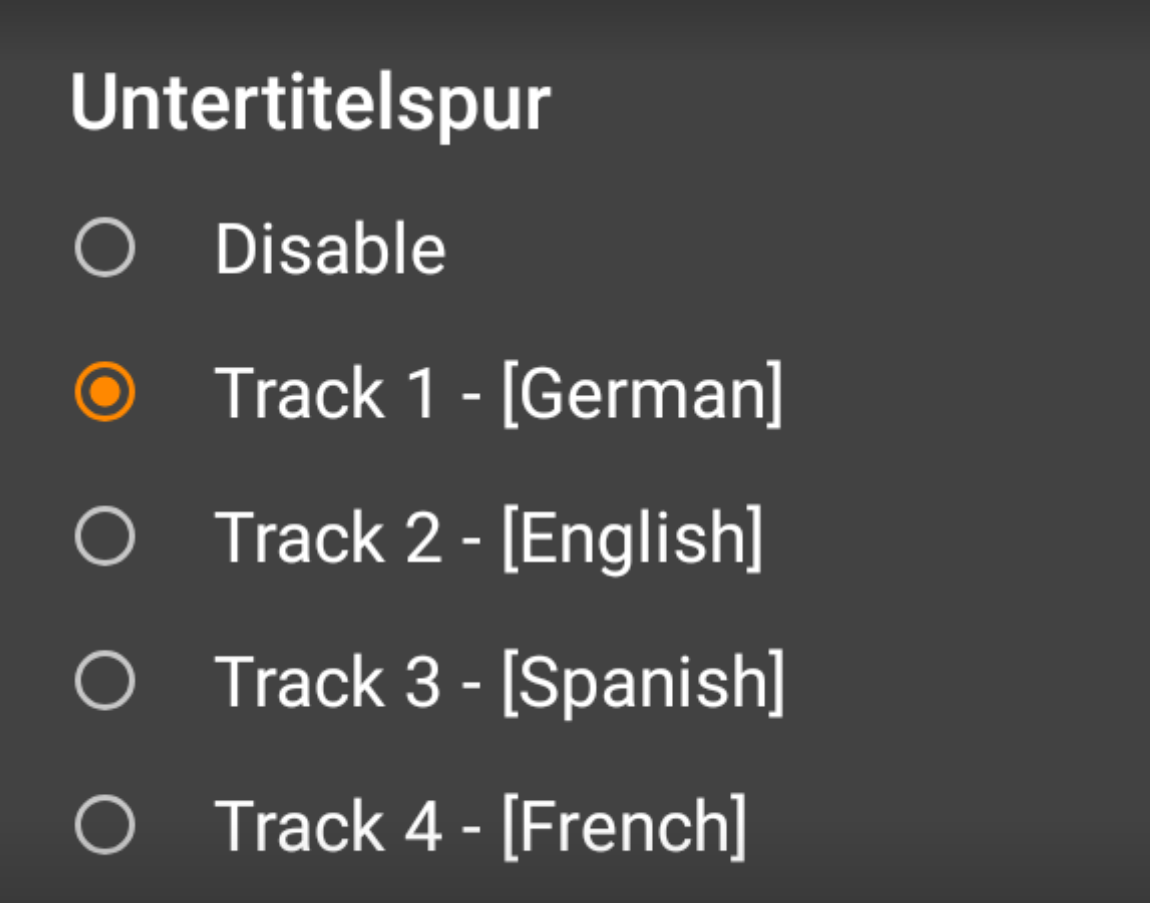Select the "Track 3 - [Spanish]" option label
Screen dimensions: 1150x903
coord(499,681)
